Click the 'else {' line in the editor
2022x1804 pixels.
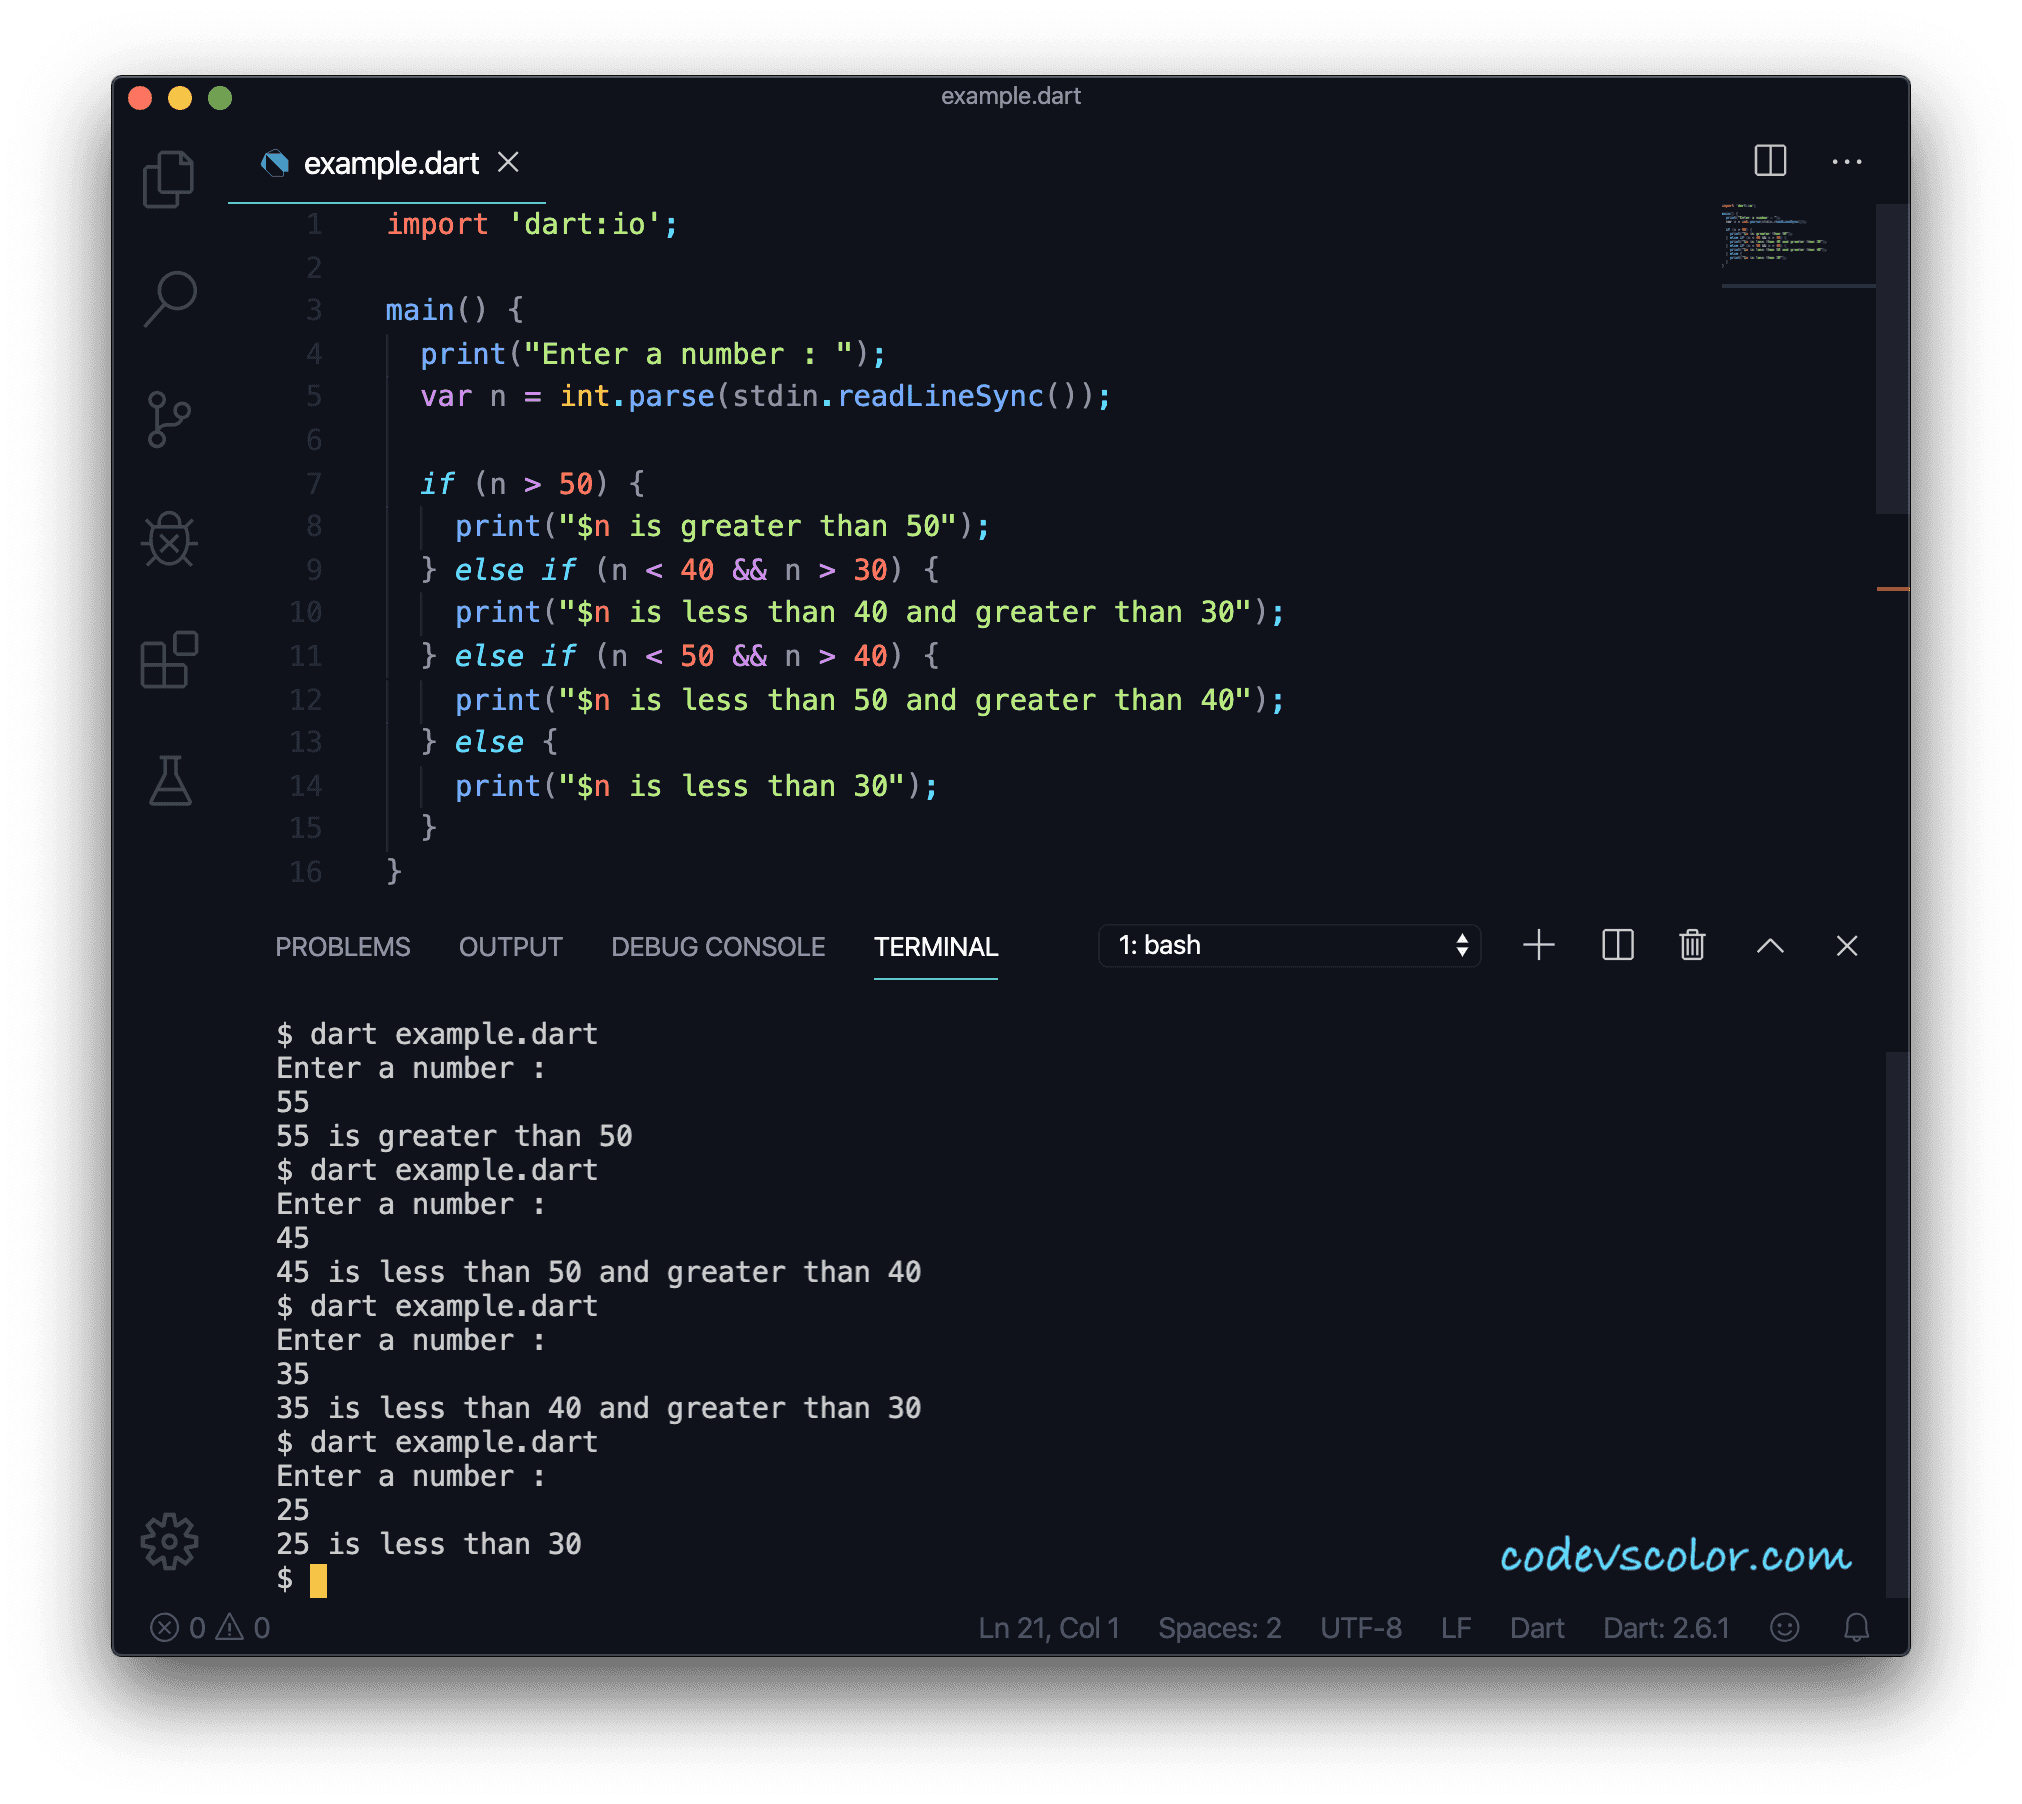[x=489, y=742]
